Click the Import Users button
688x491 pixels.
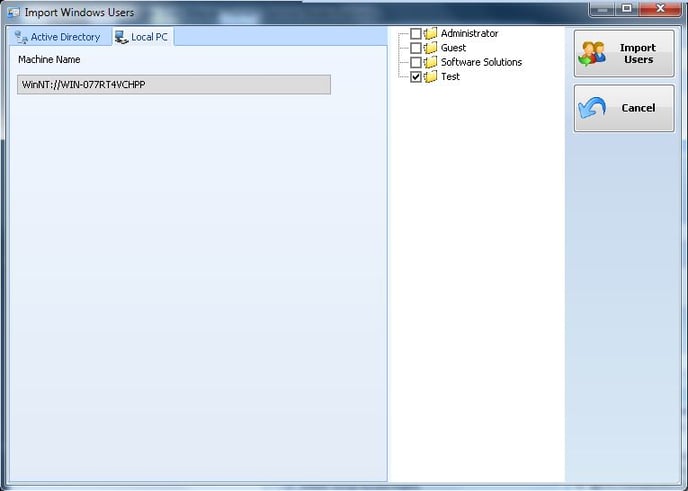click(624, 54)
